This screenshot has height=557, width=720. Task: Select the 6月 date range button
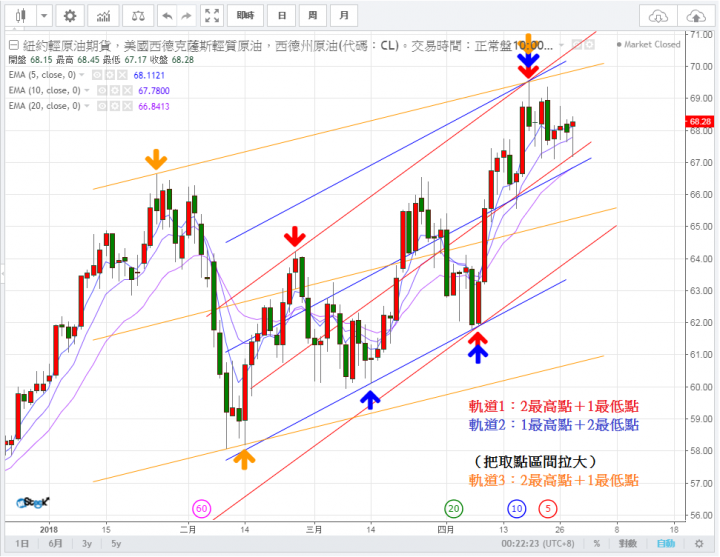pyautogui.click(x=56, y=544)
